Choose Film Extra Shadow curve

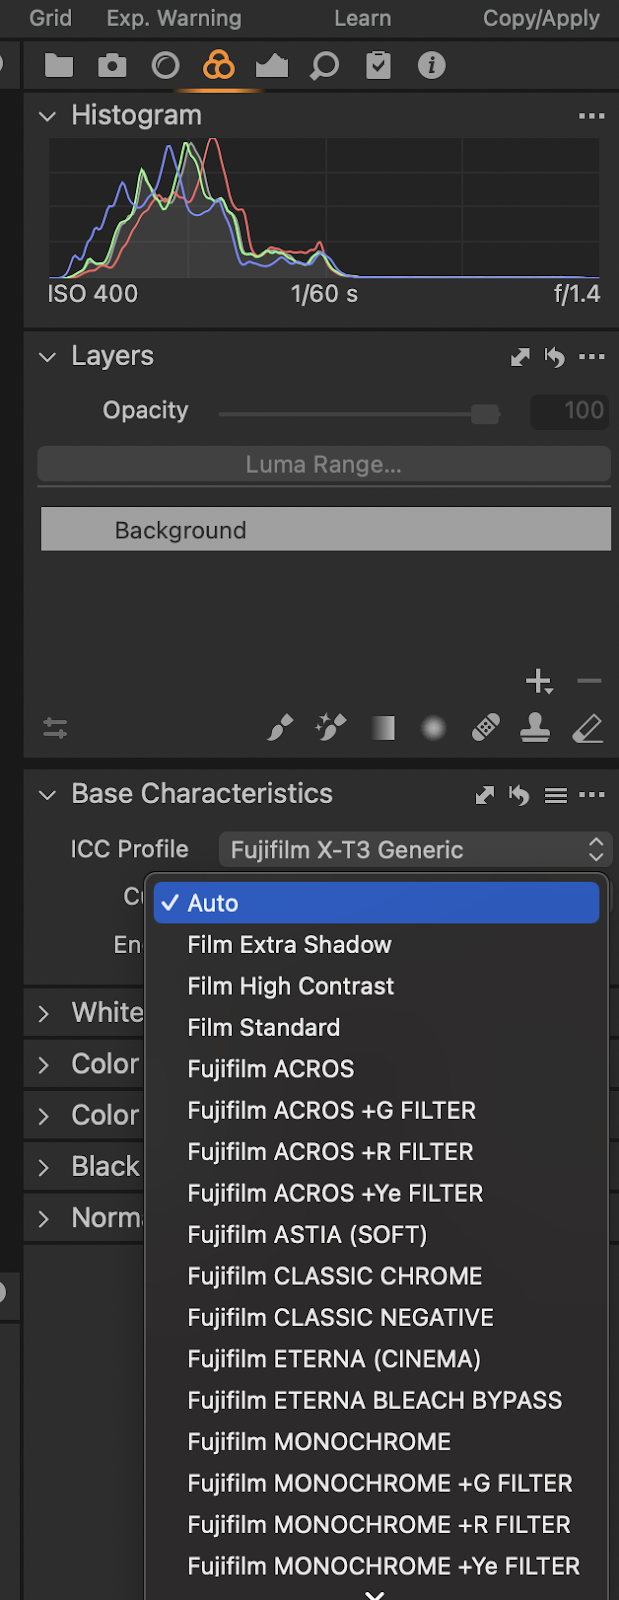pyautogui.click(x=376, y=945)
